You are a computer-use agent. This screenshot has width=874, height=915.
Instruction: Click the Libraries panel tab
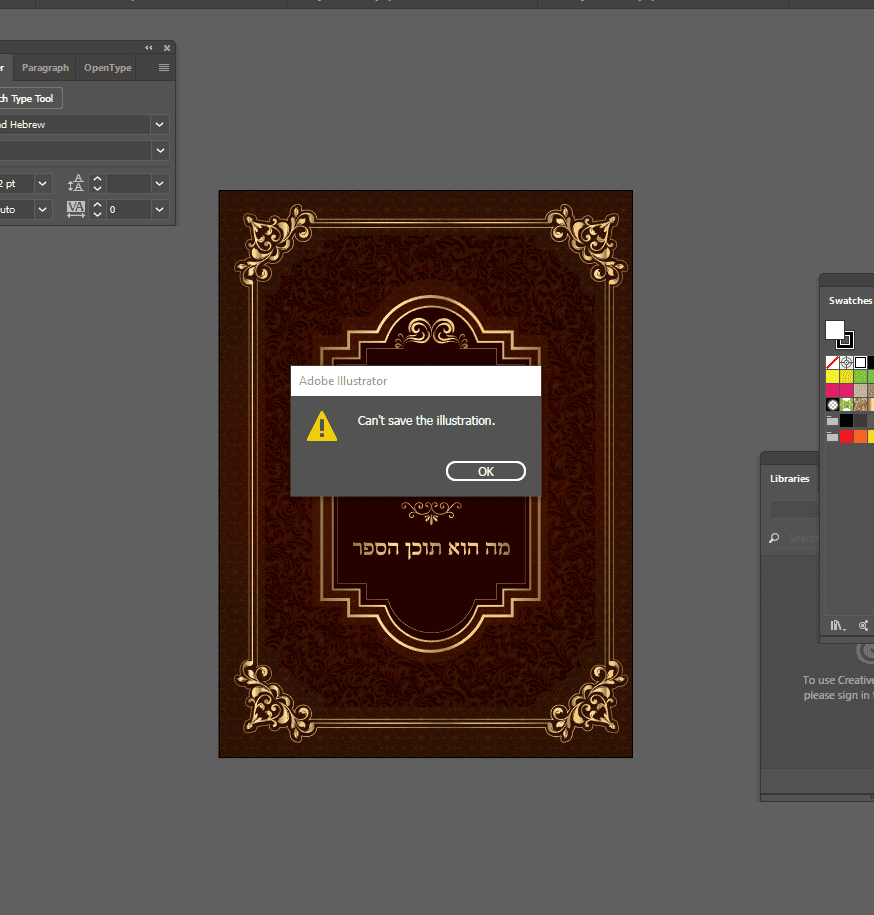click(789, 479)
